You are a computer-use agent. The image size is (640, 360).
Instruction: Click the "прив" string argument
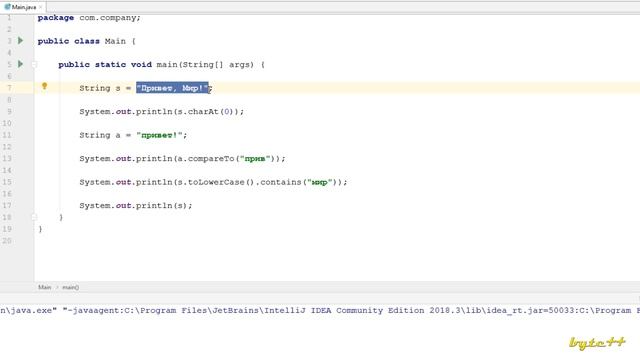(255, 158)
